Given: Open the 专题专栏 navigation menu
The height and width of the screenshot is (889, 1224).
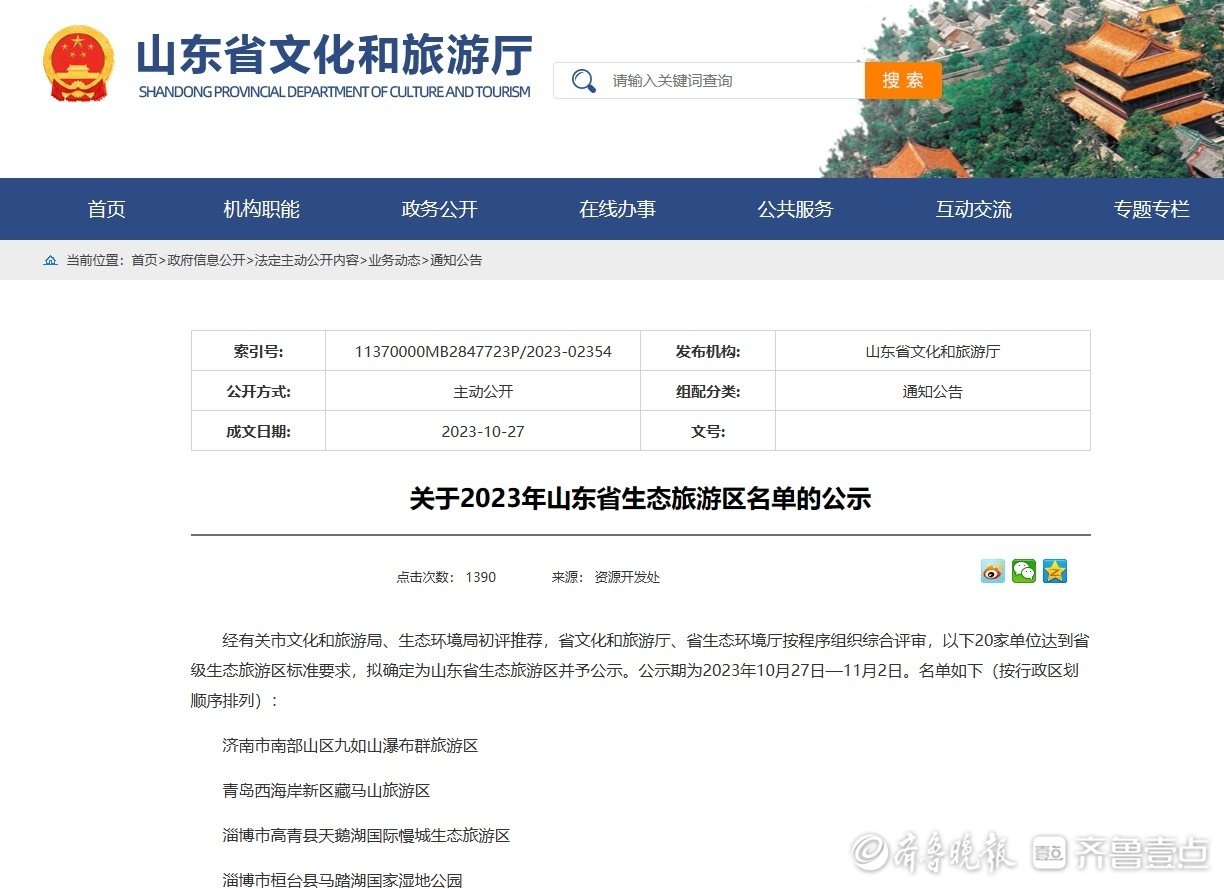Looking at the screenshot, I should pos(1152,209).
